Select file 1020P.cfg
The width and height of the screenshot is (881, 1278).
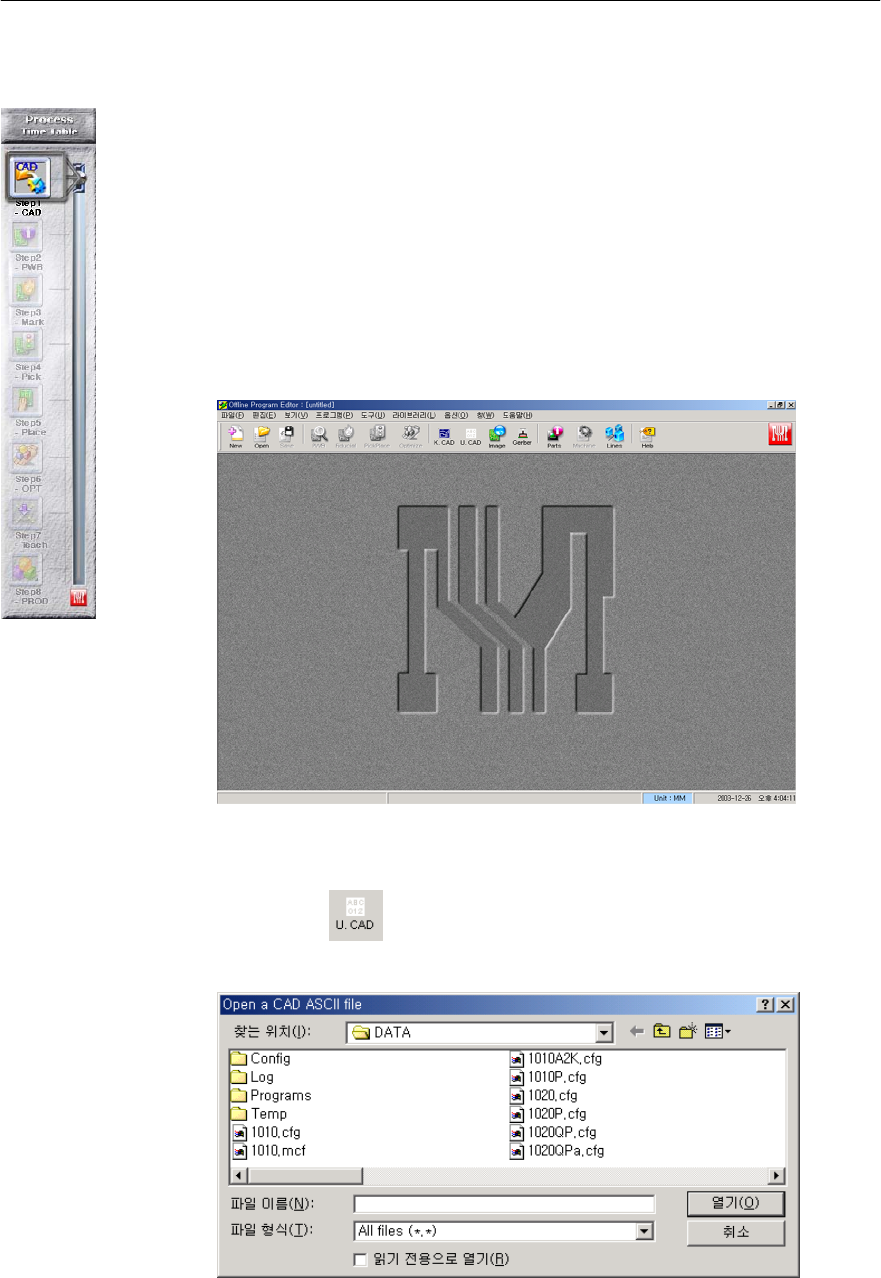548,1113
